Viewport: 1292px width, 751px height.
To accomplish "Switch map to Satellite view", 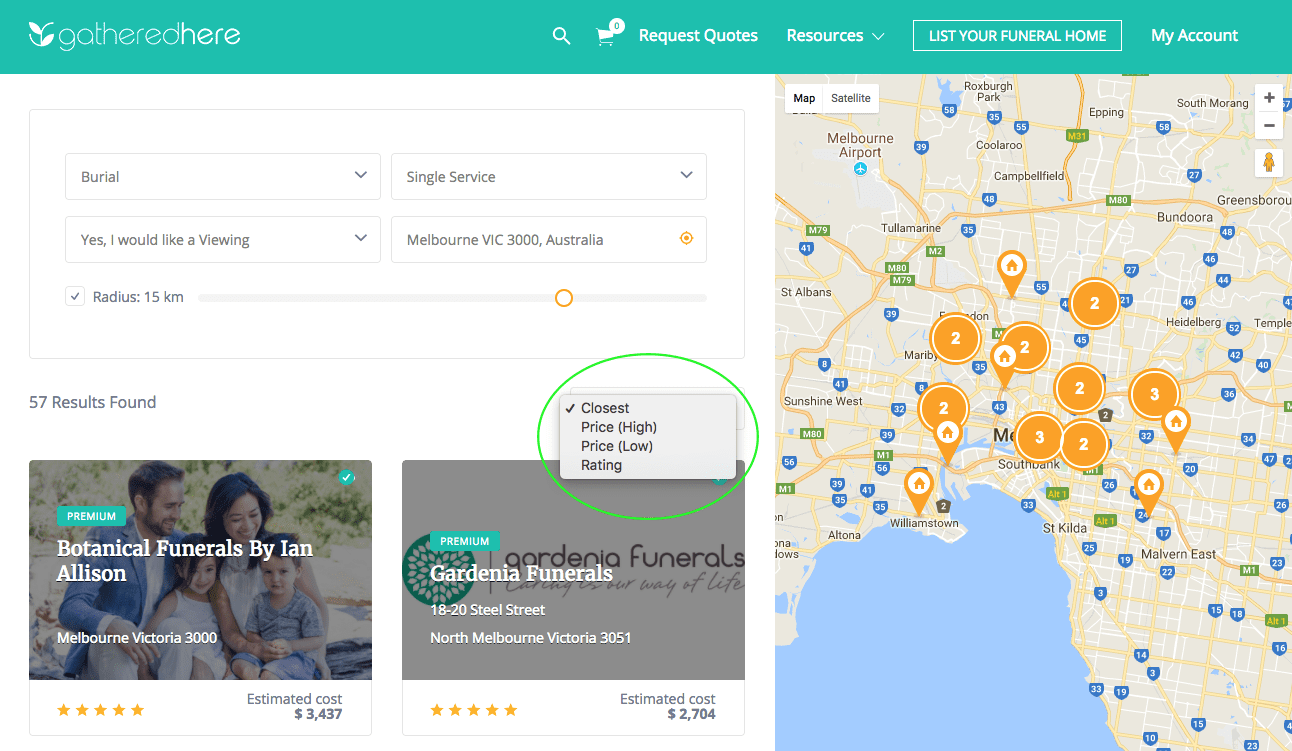I will pyautogui.click(x=851, y=98).
